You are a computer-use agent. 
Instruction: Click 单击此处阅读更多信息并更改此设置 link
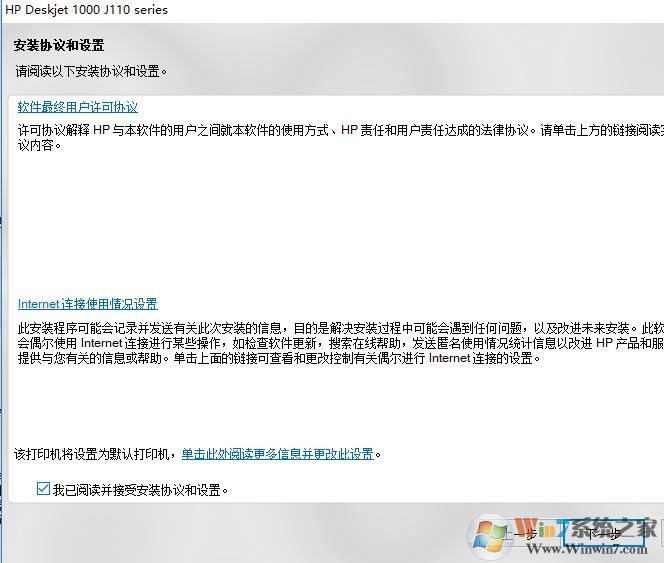click(278, 454)
